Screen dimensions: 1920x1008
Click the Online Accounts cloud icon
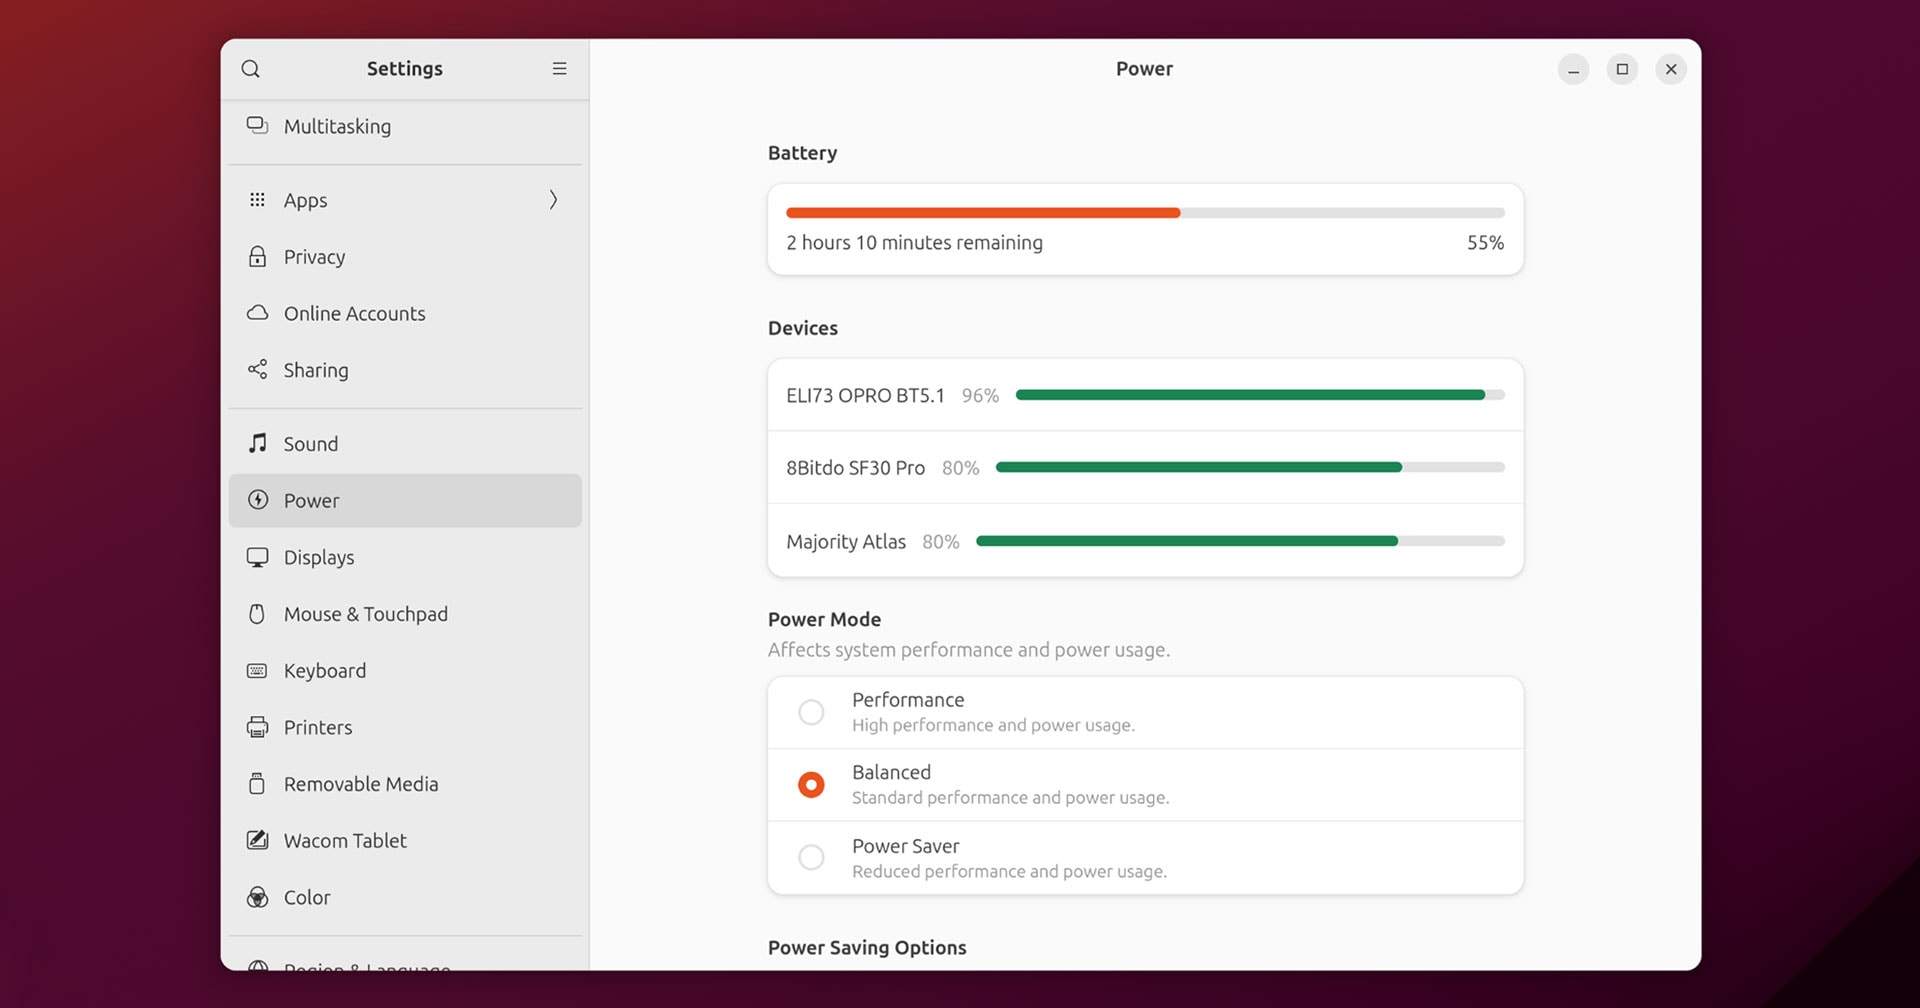(257, 313)
